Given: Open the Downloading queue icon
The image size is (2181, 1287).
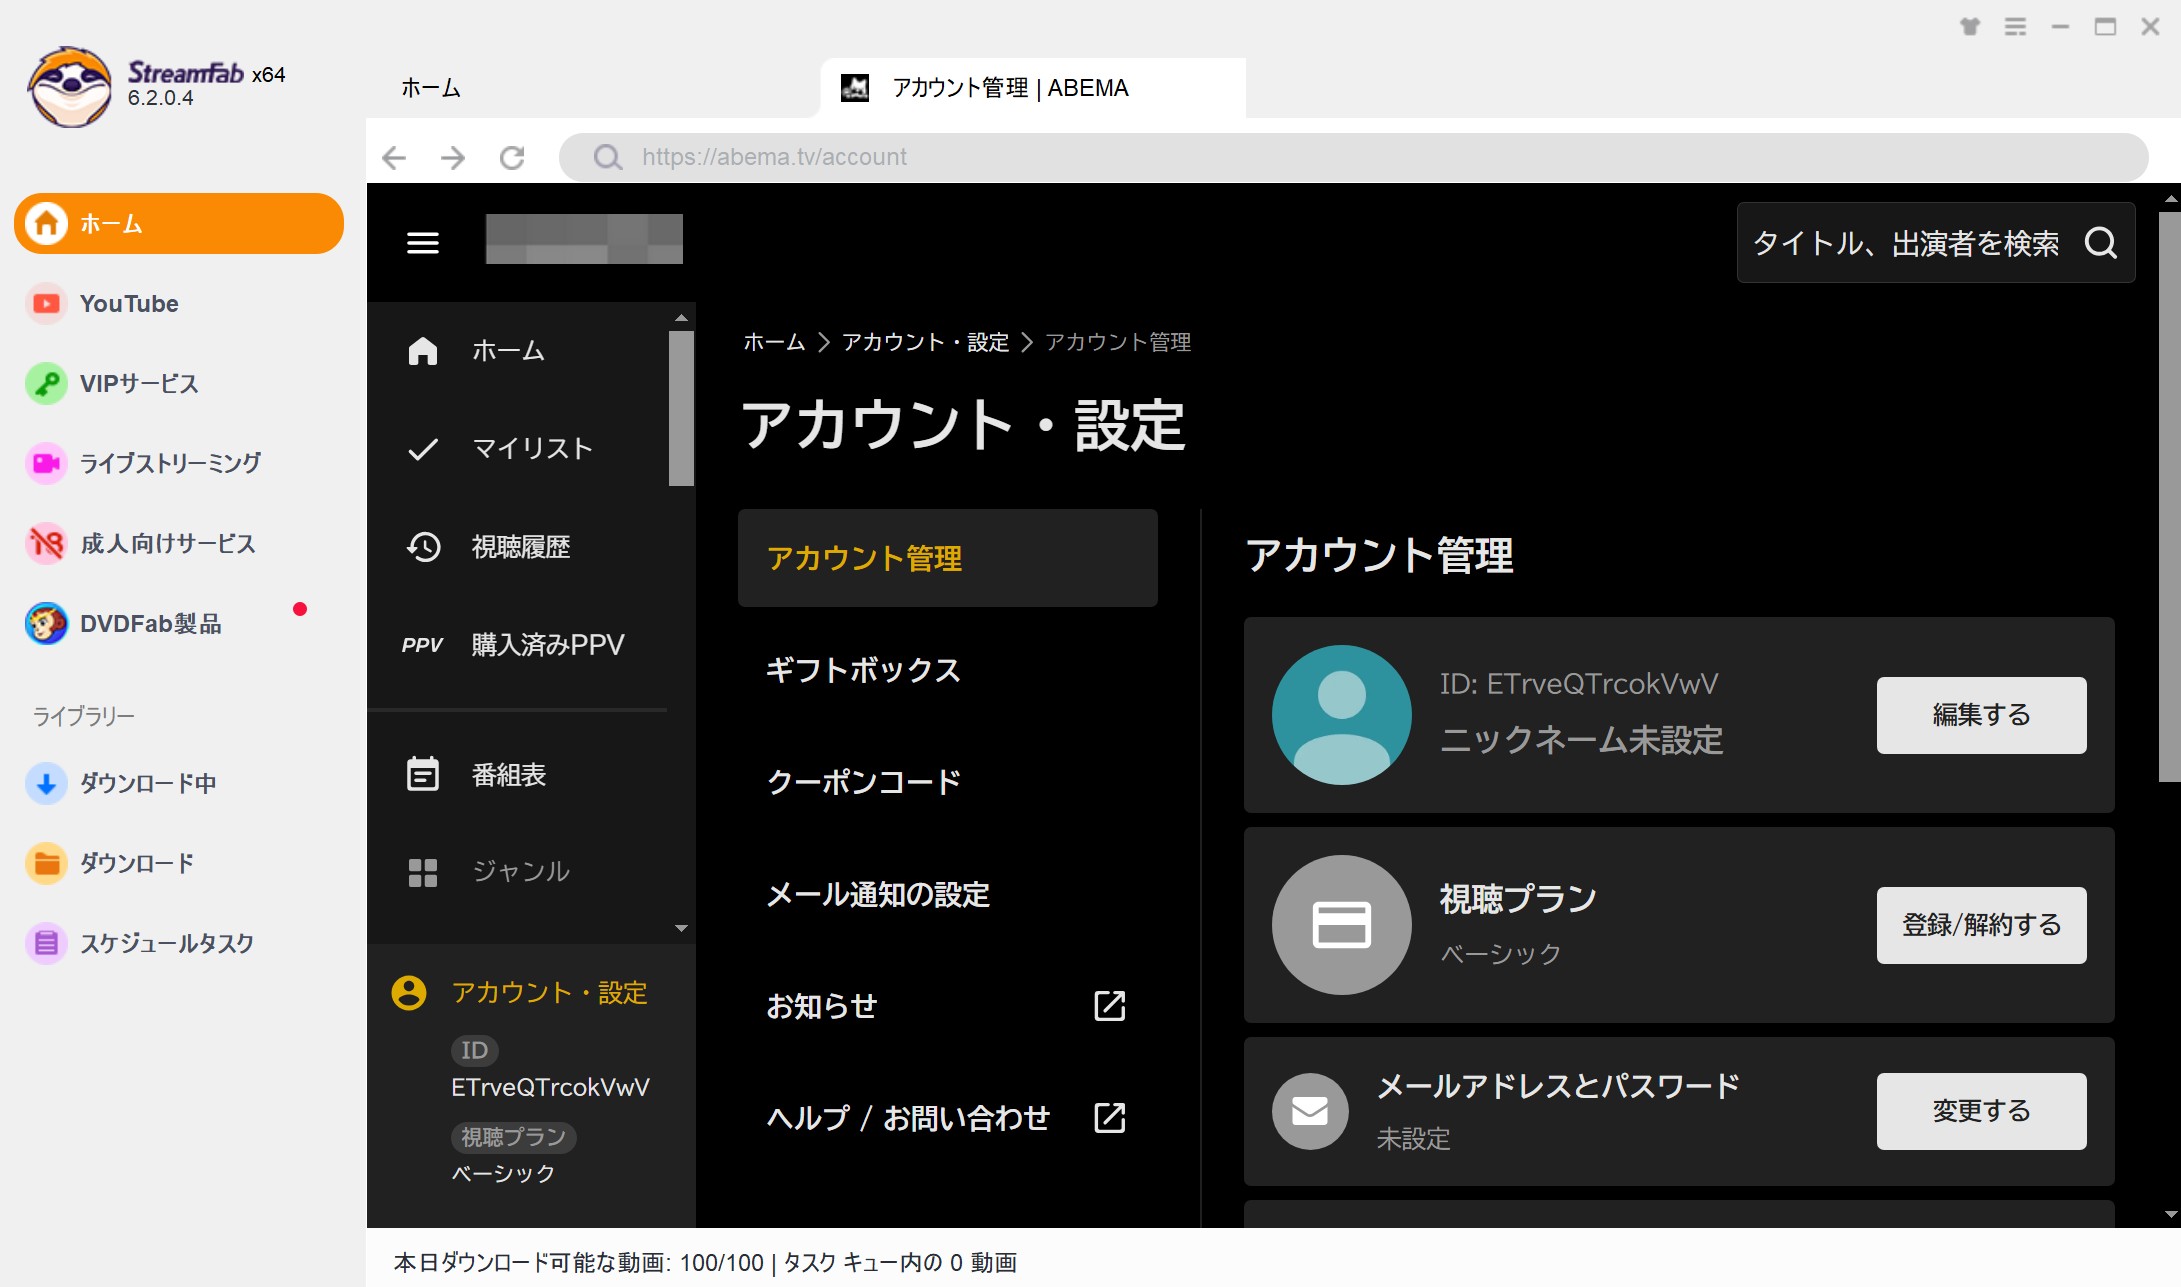Looking at the screenshot, I should [x=46, y=783].
